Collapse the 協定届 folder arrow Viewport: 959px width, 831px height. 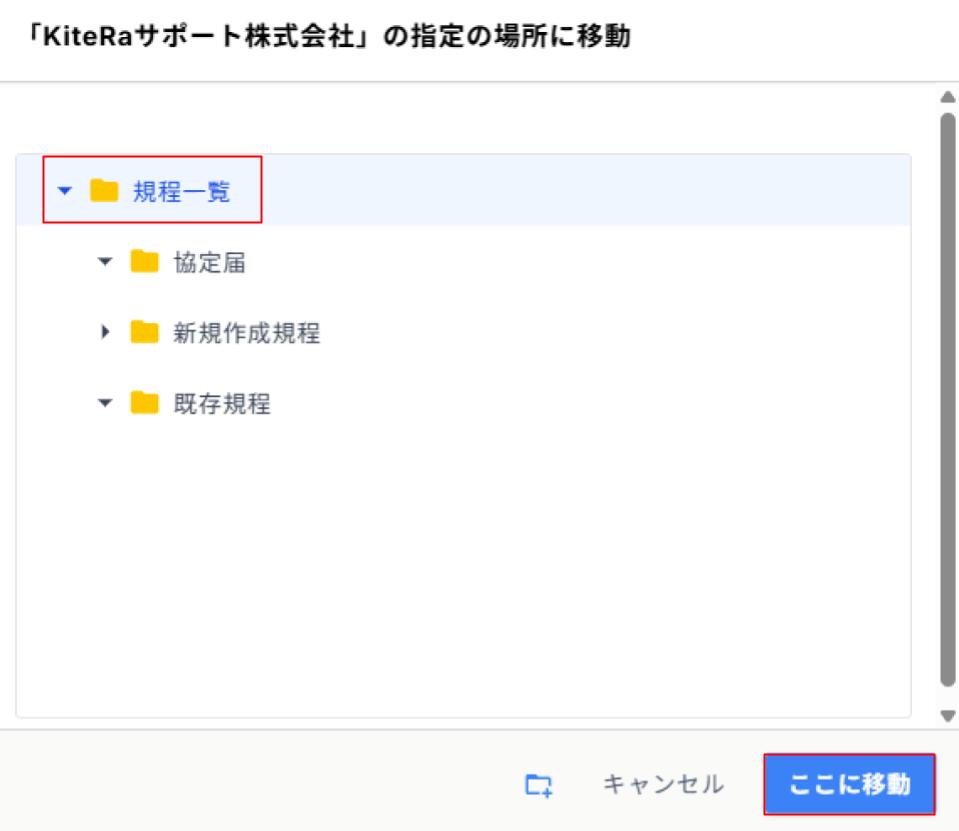105,262
